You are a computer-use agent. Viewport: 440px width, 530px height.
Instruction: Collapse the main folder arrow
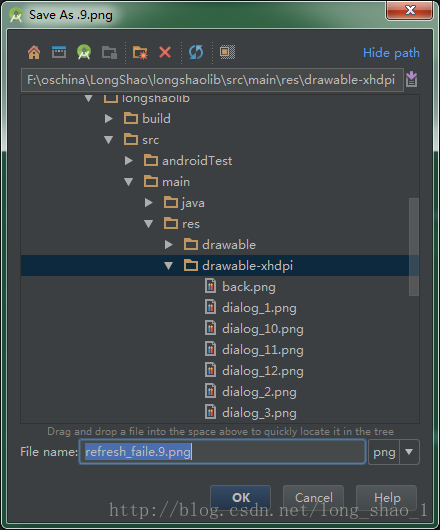click(129, 182)
